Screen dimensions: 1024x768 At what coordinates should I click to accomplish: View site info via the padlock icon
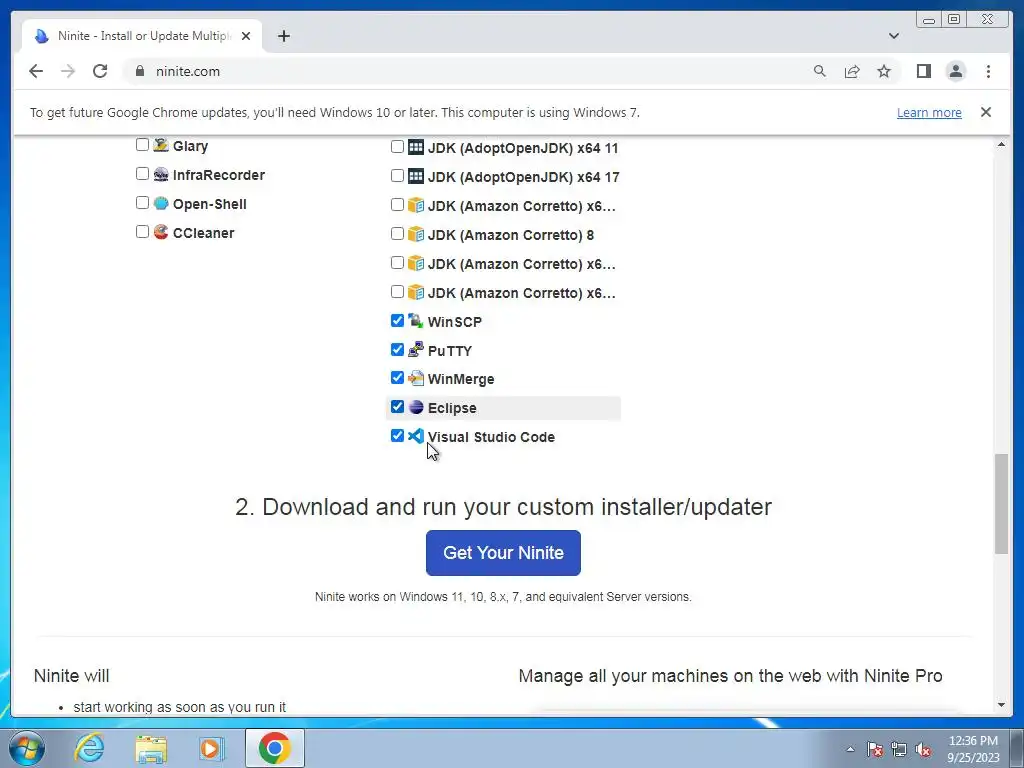click(x=140, y=71)
